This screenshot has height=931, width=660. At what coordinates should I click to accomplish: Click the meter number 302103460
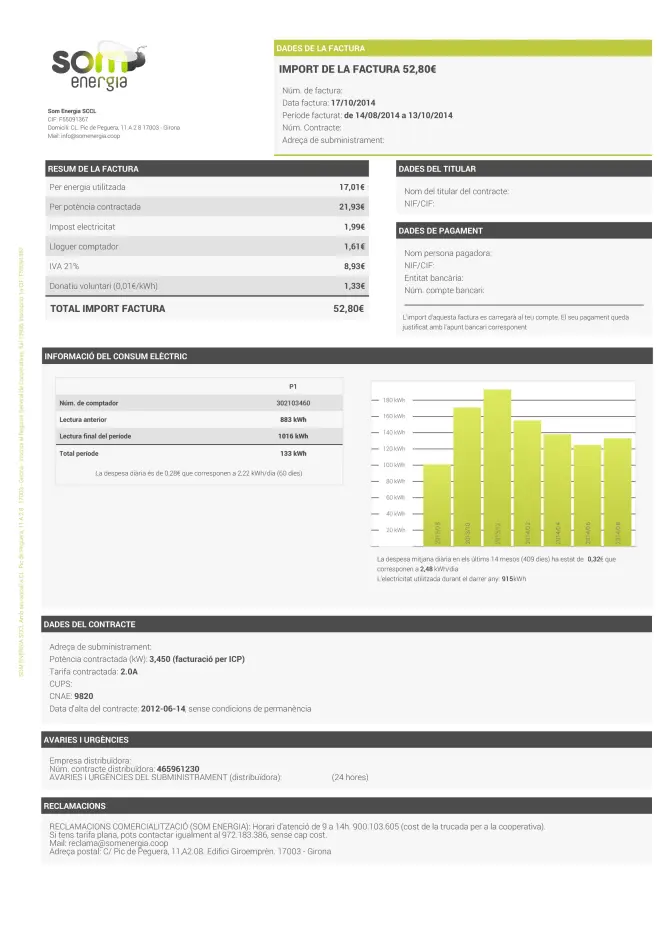point(293,402)
